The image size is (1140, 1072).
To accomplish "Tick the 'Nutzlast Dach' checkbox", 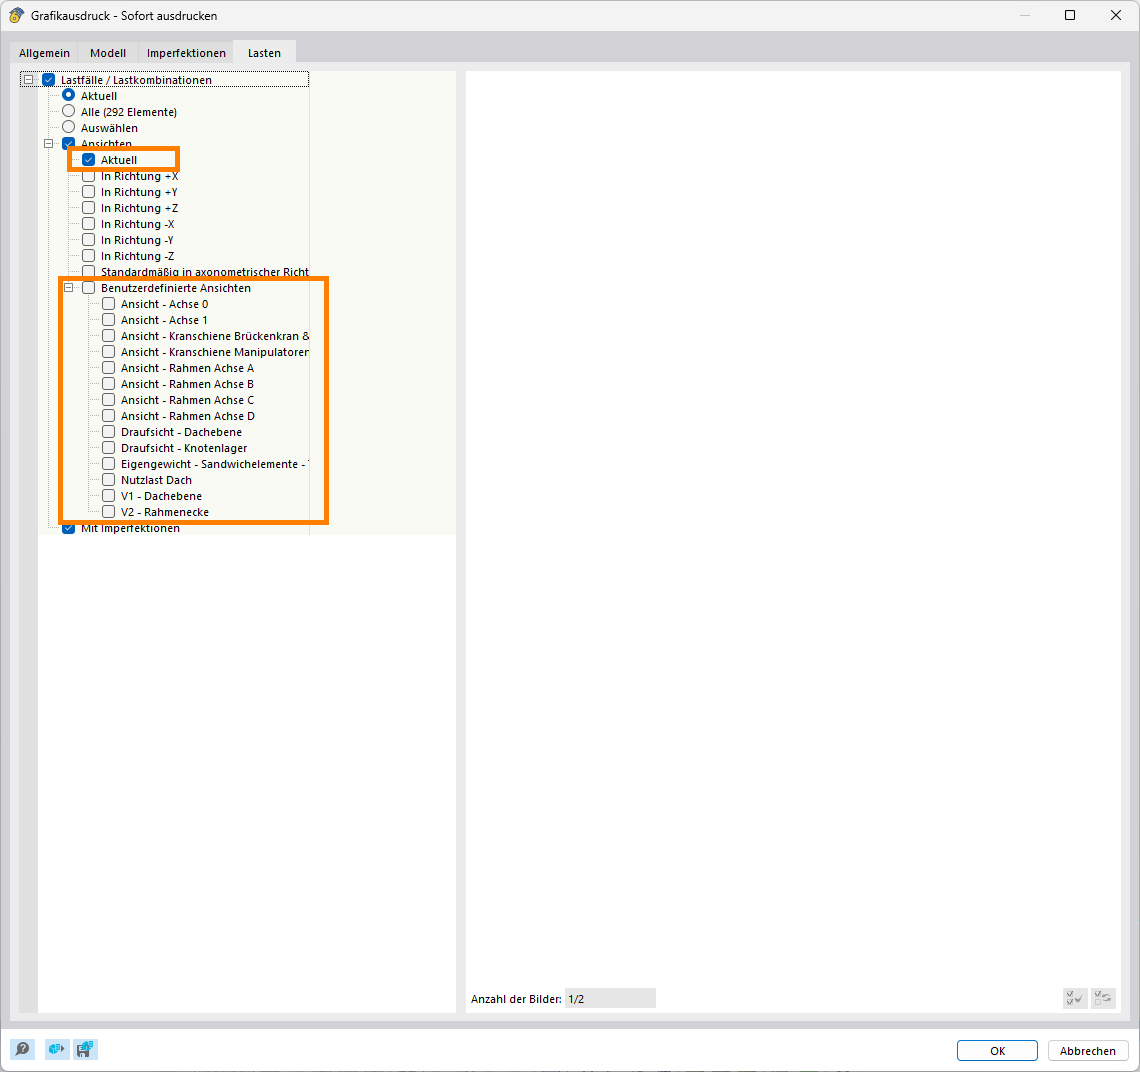I will [109, 480].
